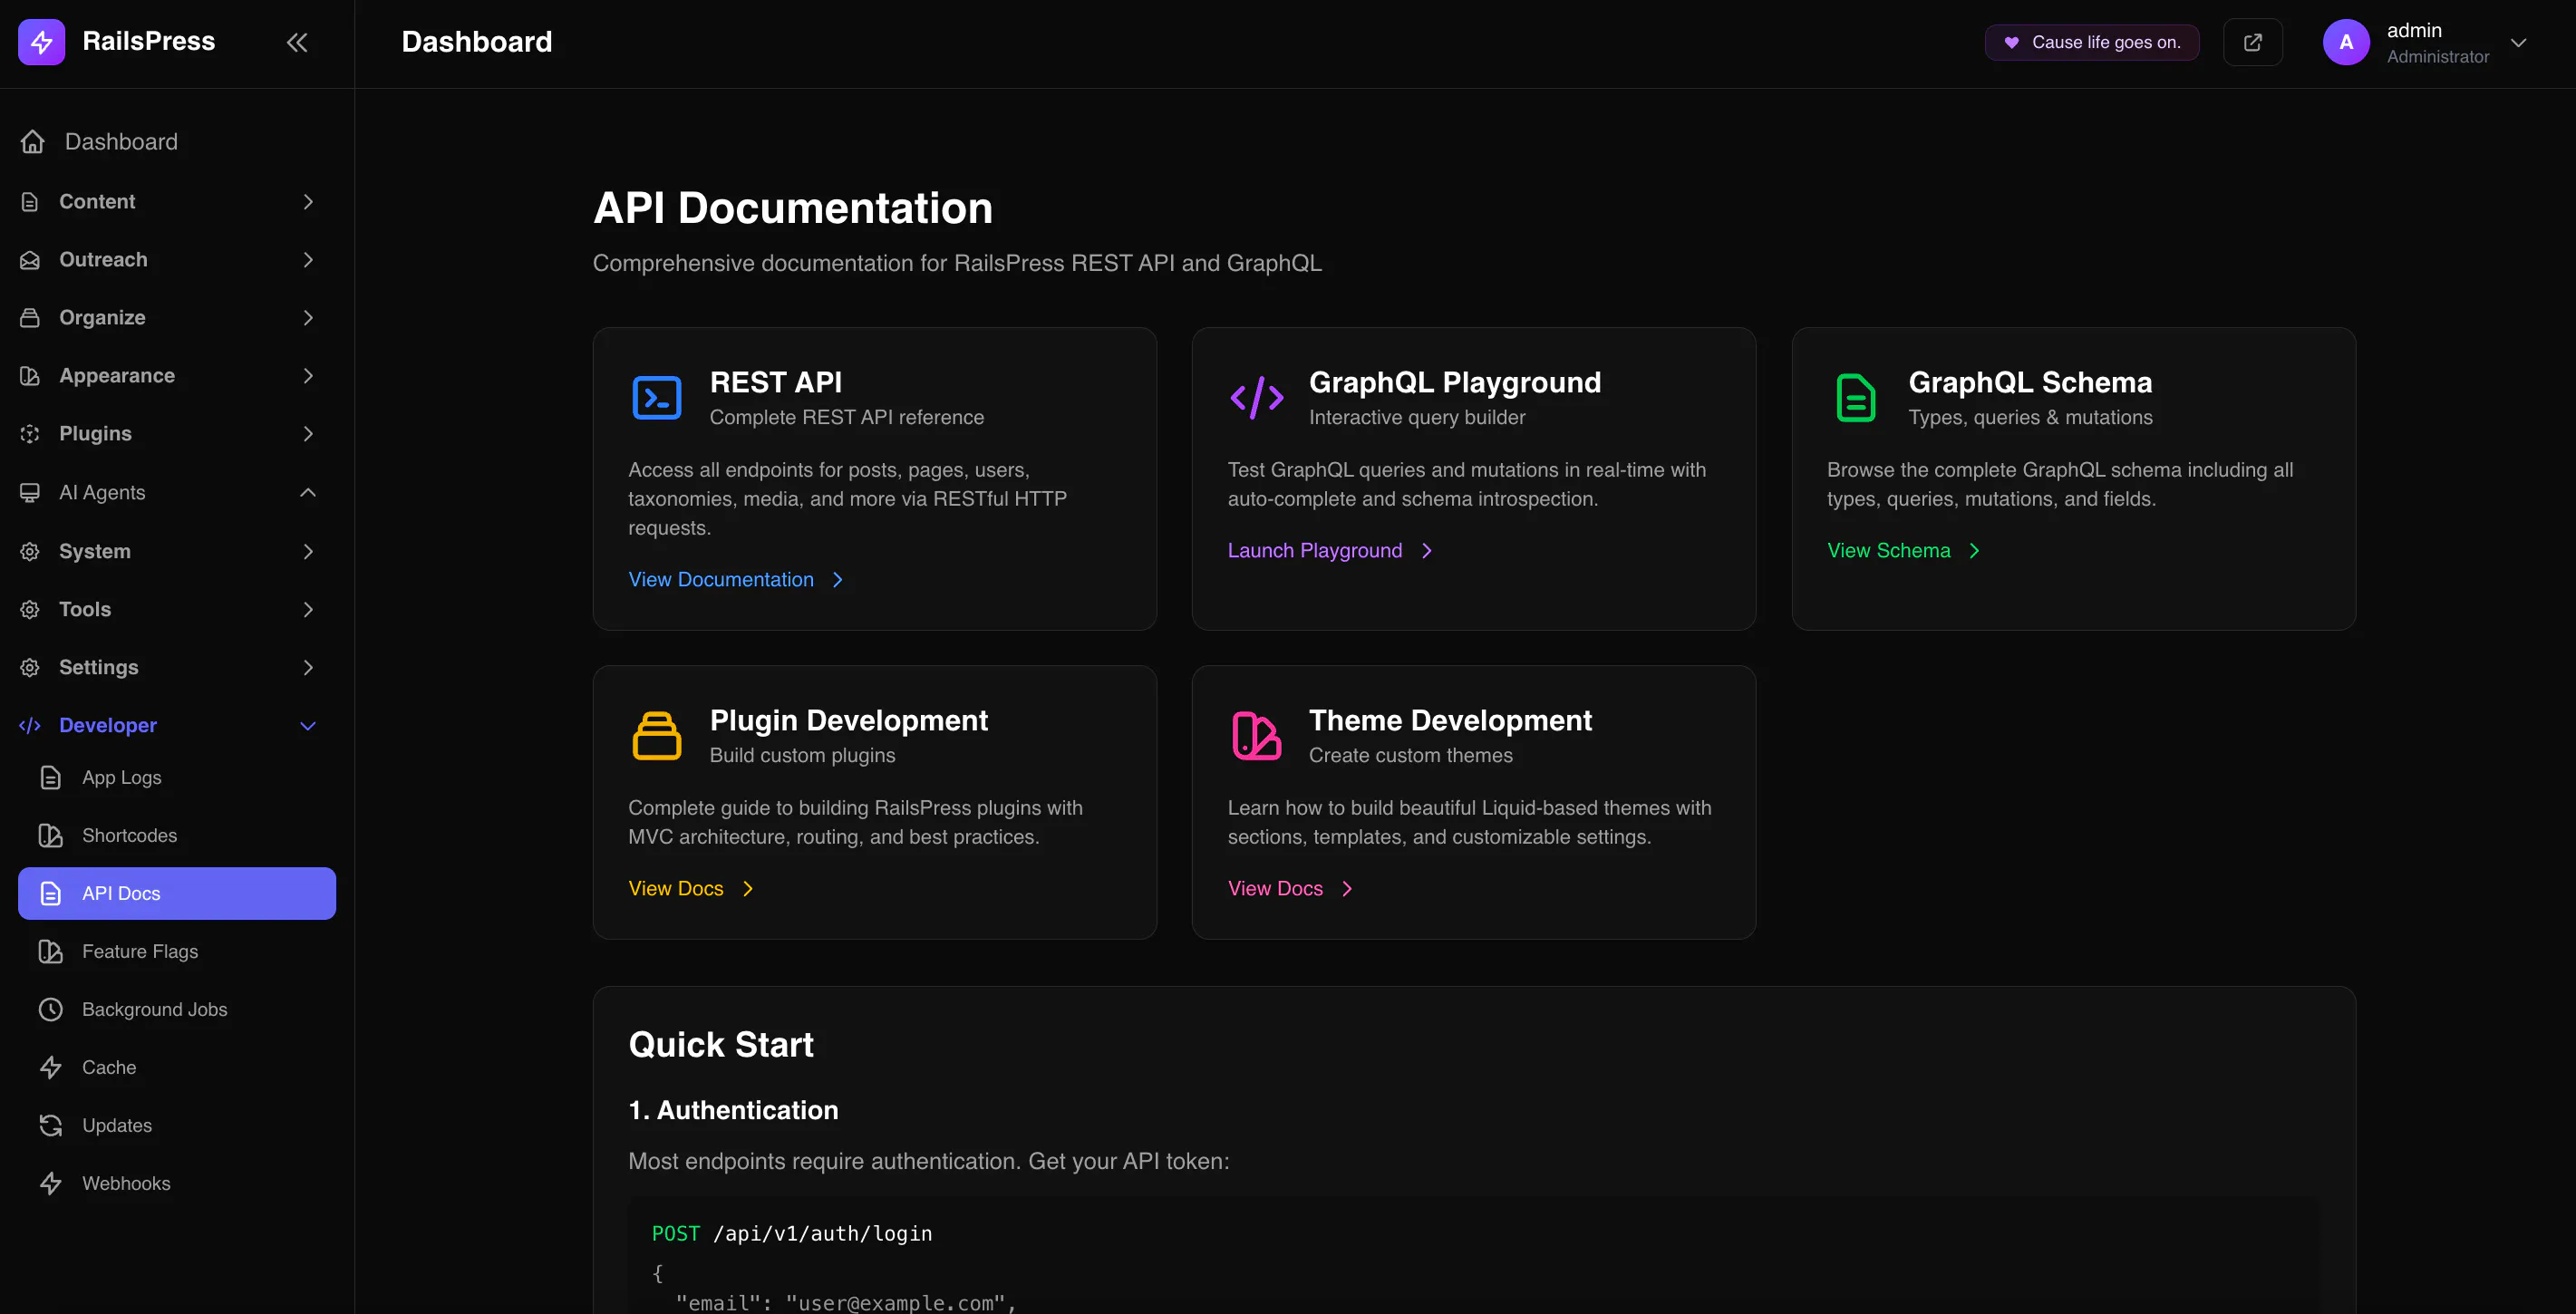Click the Developer code brackets icon
The width and height of the screenshot is (2576, 1314).
point(30,726)
